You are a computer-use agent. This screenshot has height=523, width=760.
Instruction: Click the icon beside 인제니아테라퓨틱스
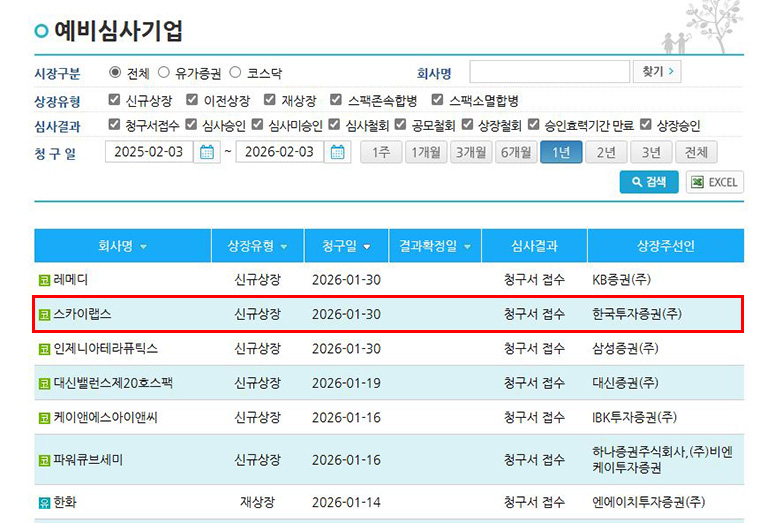(x=43, y=349)
